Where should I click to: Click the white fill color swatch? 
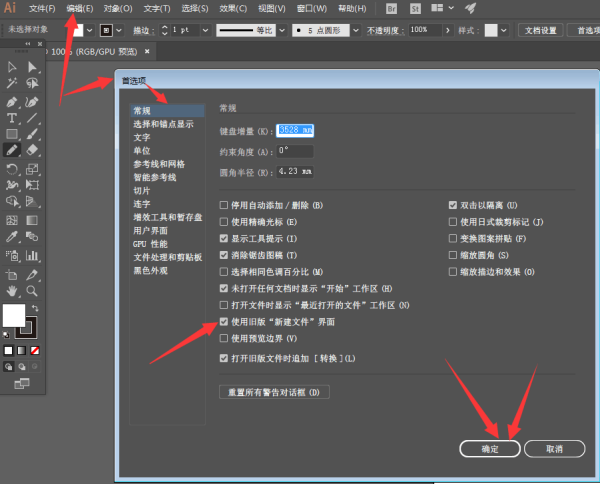tap(14, 316)
